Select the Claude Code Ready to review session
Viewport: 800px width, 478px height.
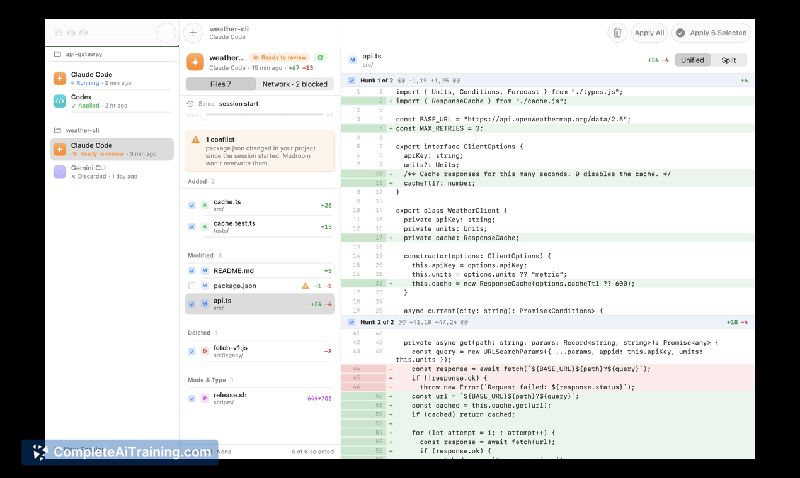coord(112,149)
